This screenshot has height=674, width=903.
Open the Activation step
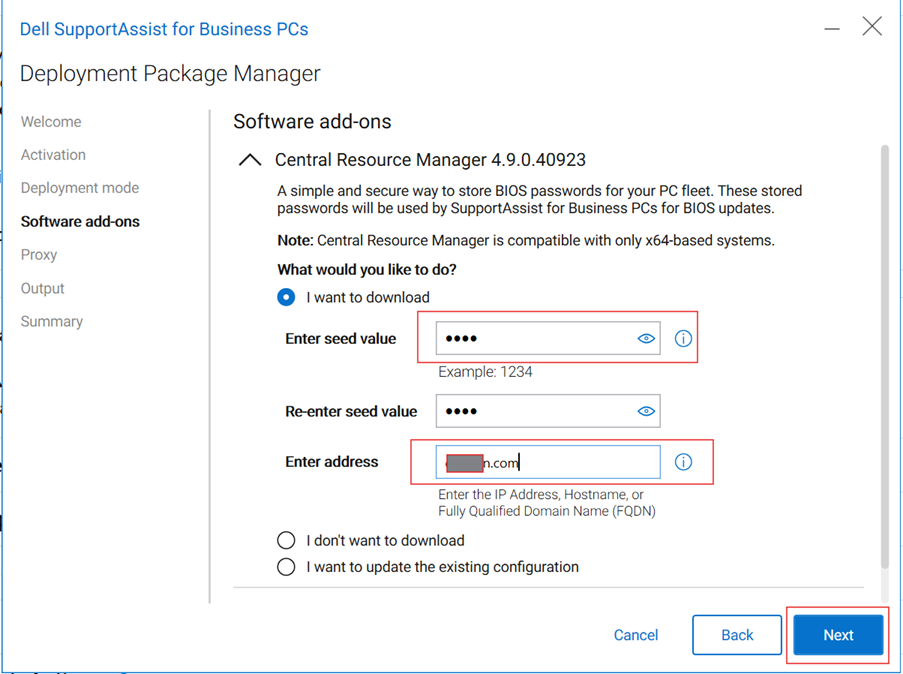click(x=53, y=154)
